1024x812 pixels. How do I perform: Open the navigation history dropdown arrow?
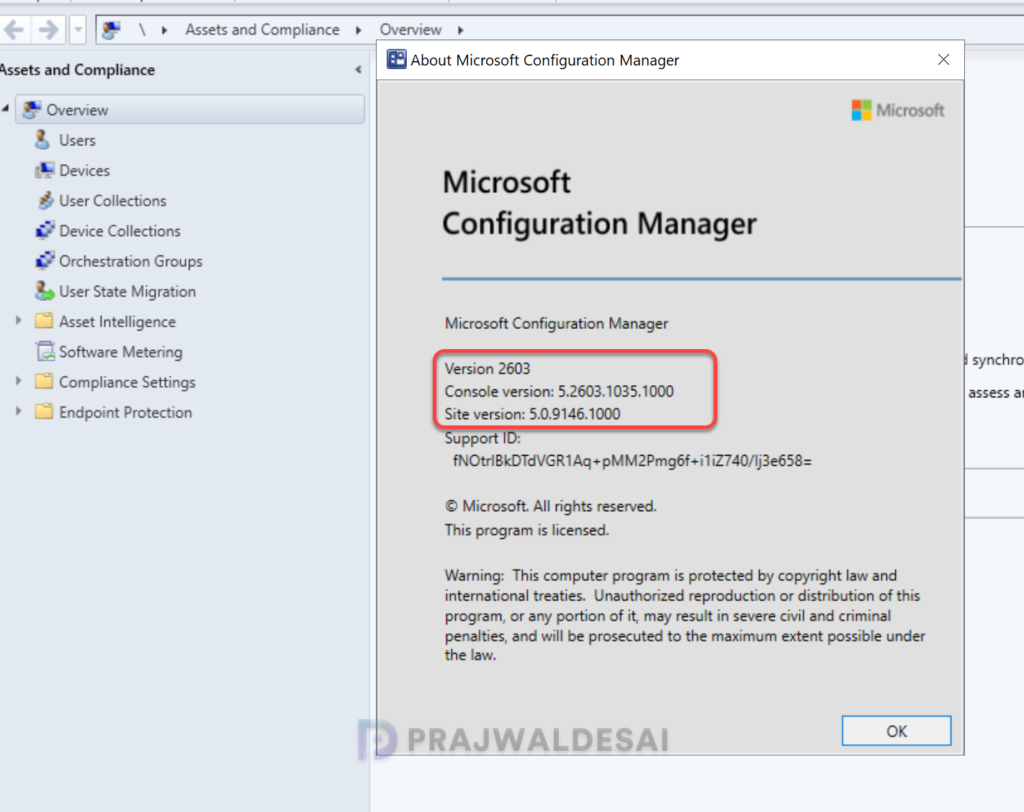(78, 29)
